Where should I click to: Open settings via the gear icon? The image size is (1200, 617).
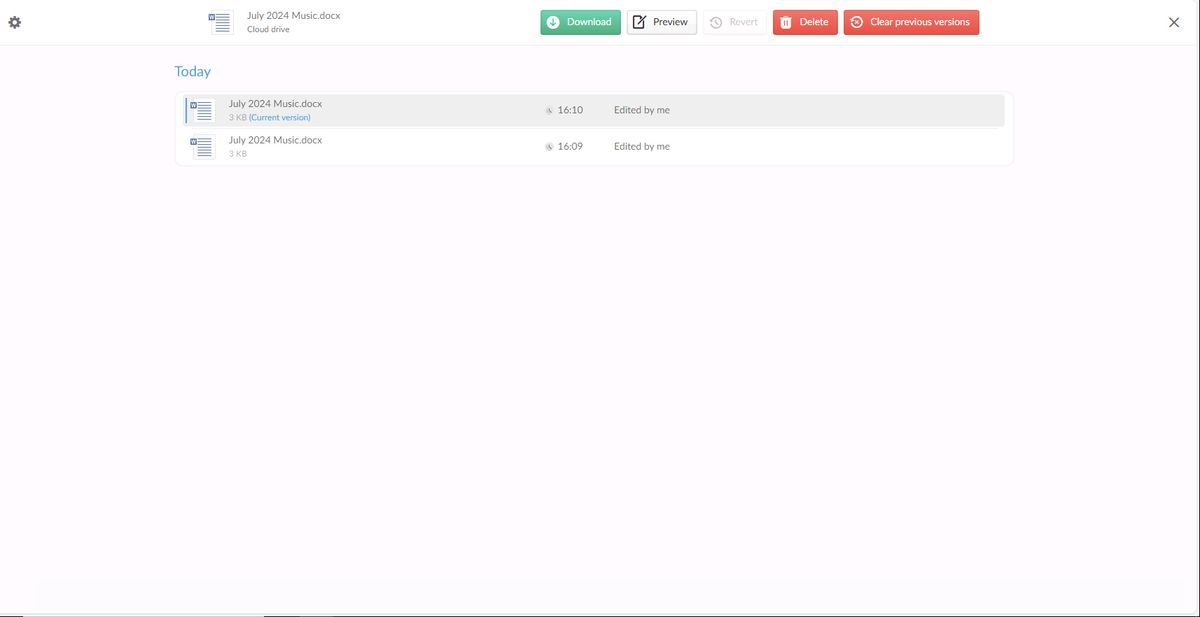pos(13,20)
